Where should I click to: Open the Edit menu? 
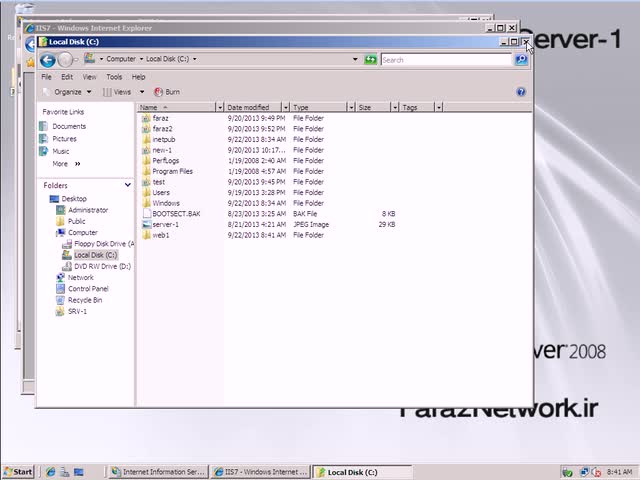(x=67, y=77)
